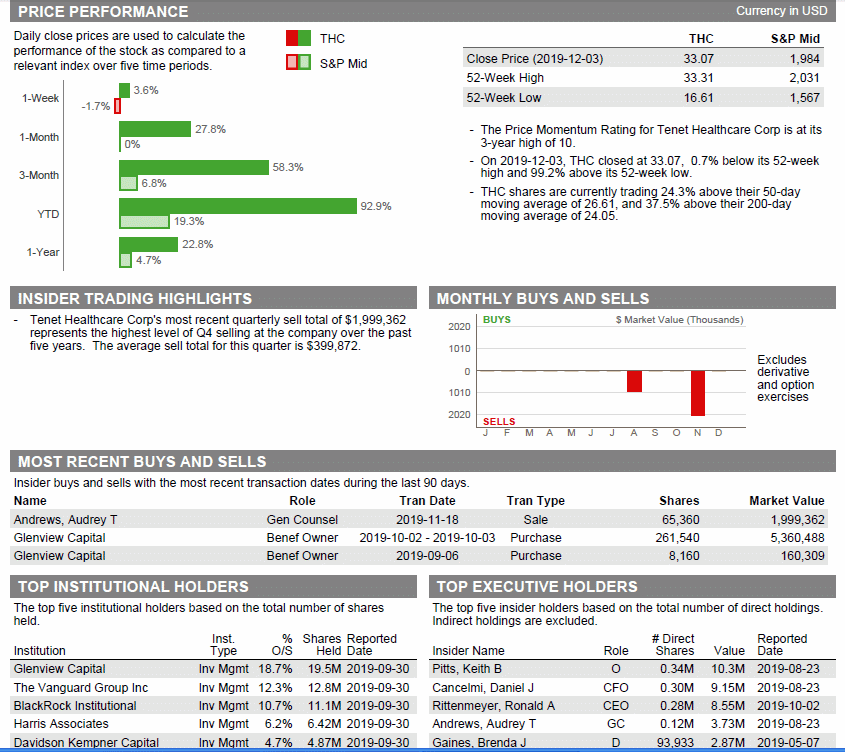The height and width of the screenshot is (752, 845).
Task: Click Pitts, Keith B insider name
Action: (467, 669)
